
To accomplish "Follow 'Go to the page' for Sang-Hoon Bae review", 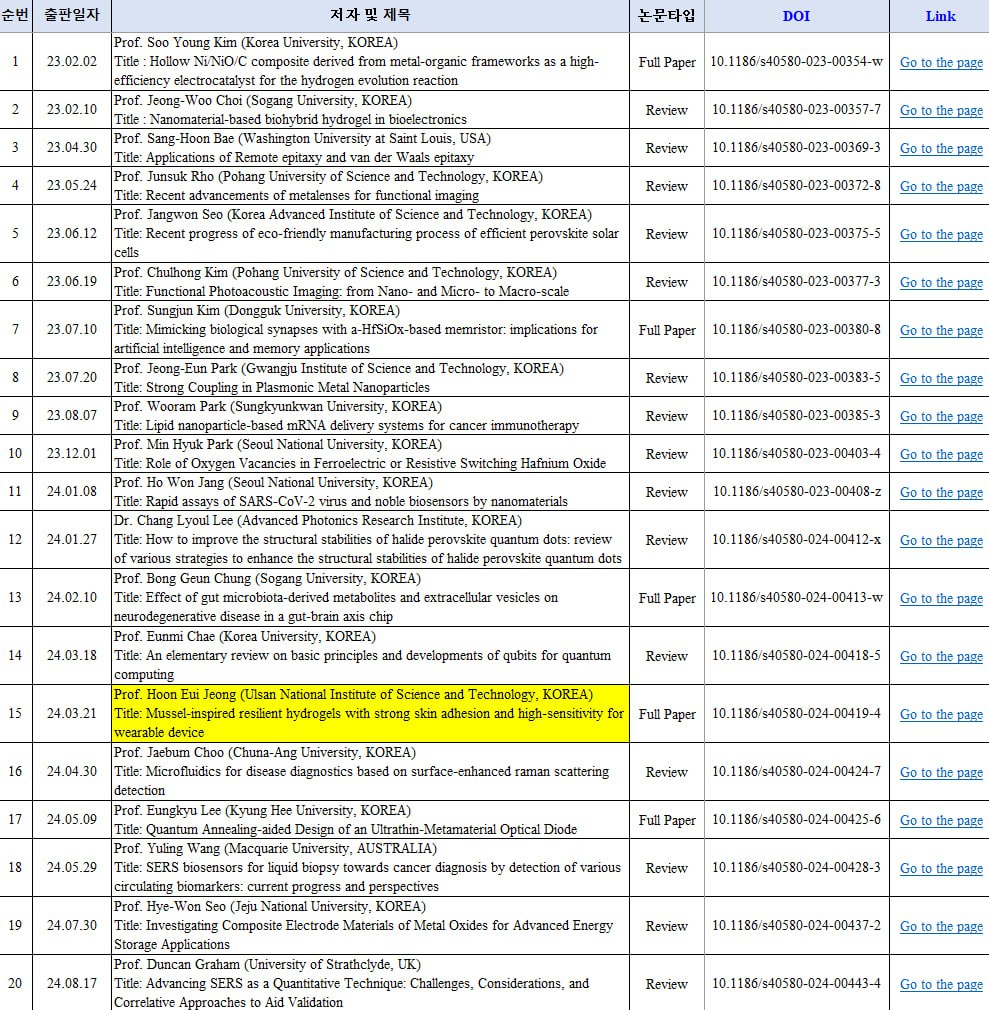I will point(941,148).
